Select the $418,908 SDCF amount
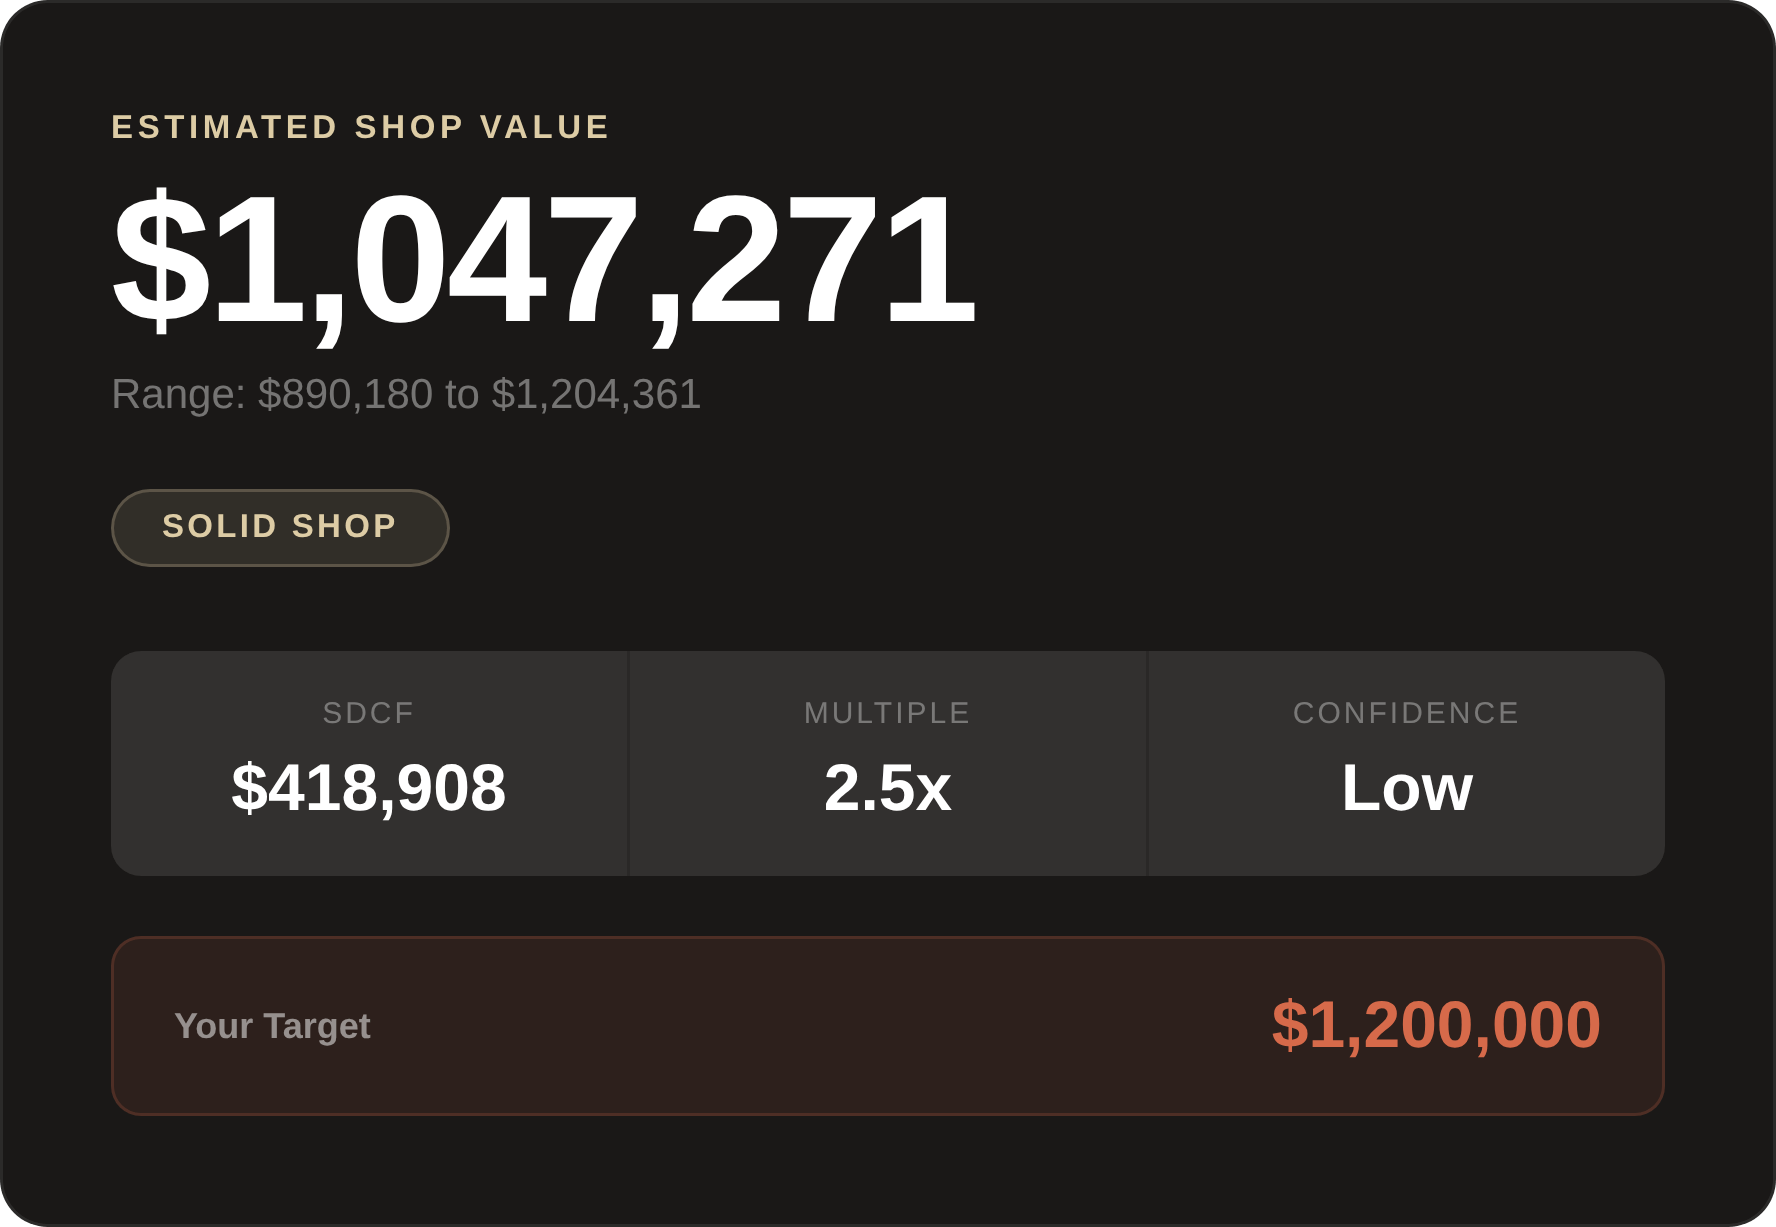1776x1227 pixels. click(x=369, y=788)
